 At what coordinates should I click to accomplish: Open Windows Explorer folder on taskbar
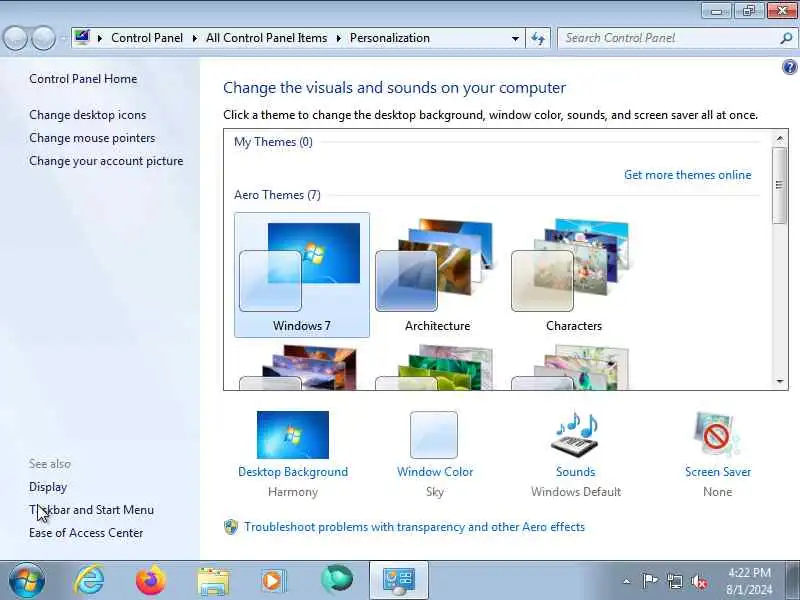(x=213, y=581)
